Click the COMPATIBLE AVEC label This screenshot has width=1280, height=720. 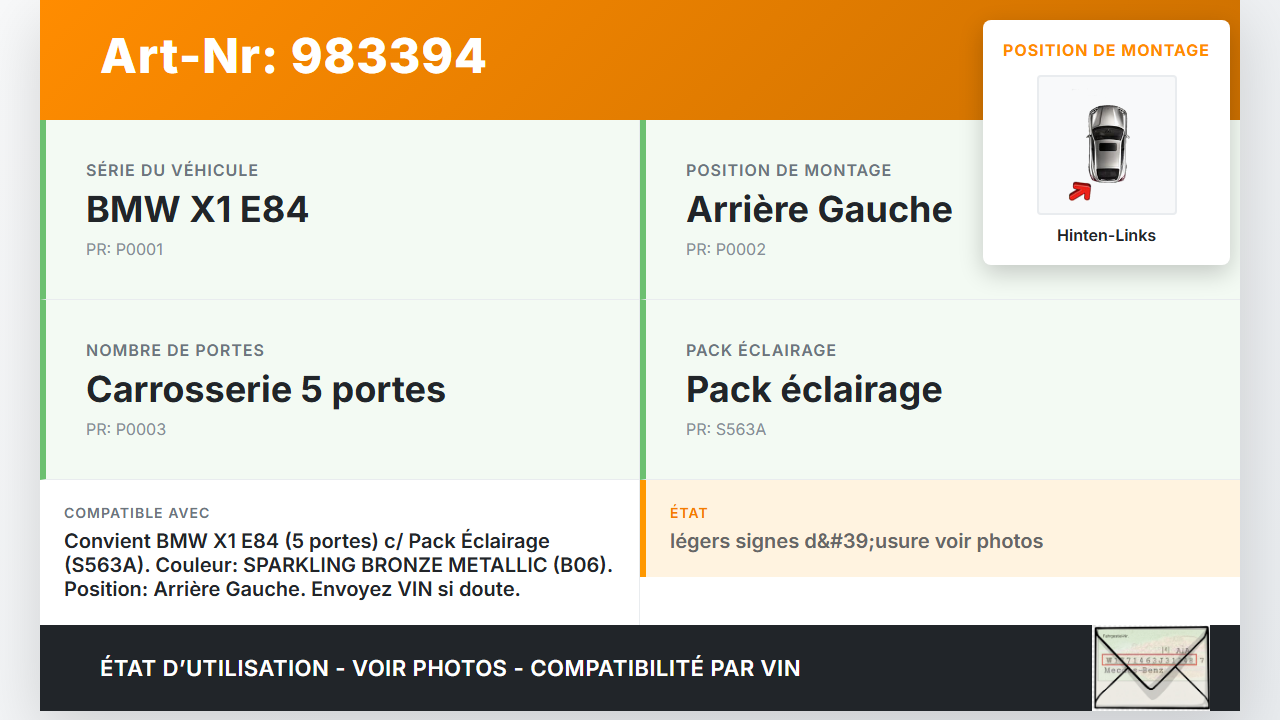coord(137,513)
